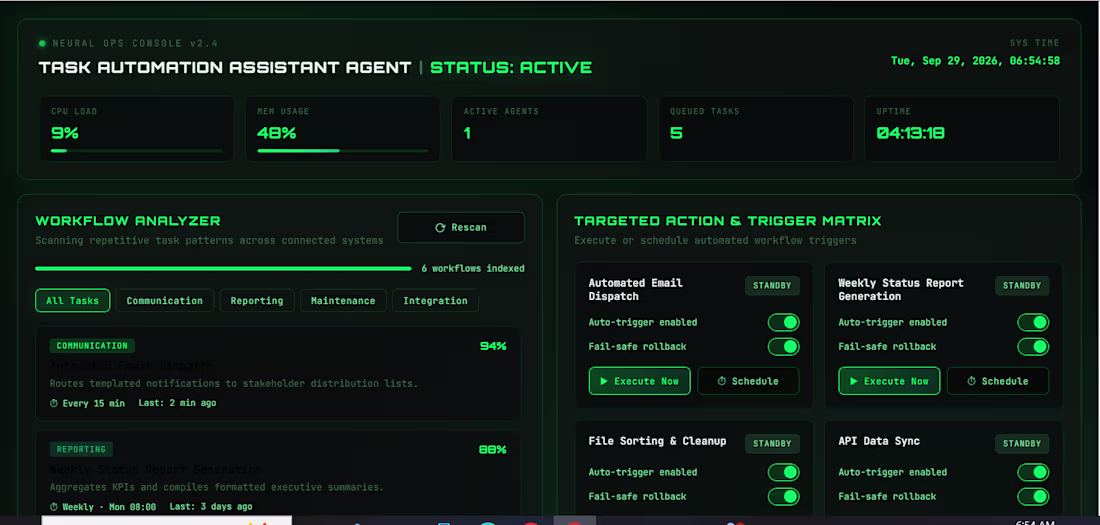The width and height of the screenshot is (1100, 525).
Task: Click the workflow scan progress bar
Action: [223, 268]
